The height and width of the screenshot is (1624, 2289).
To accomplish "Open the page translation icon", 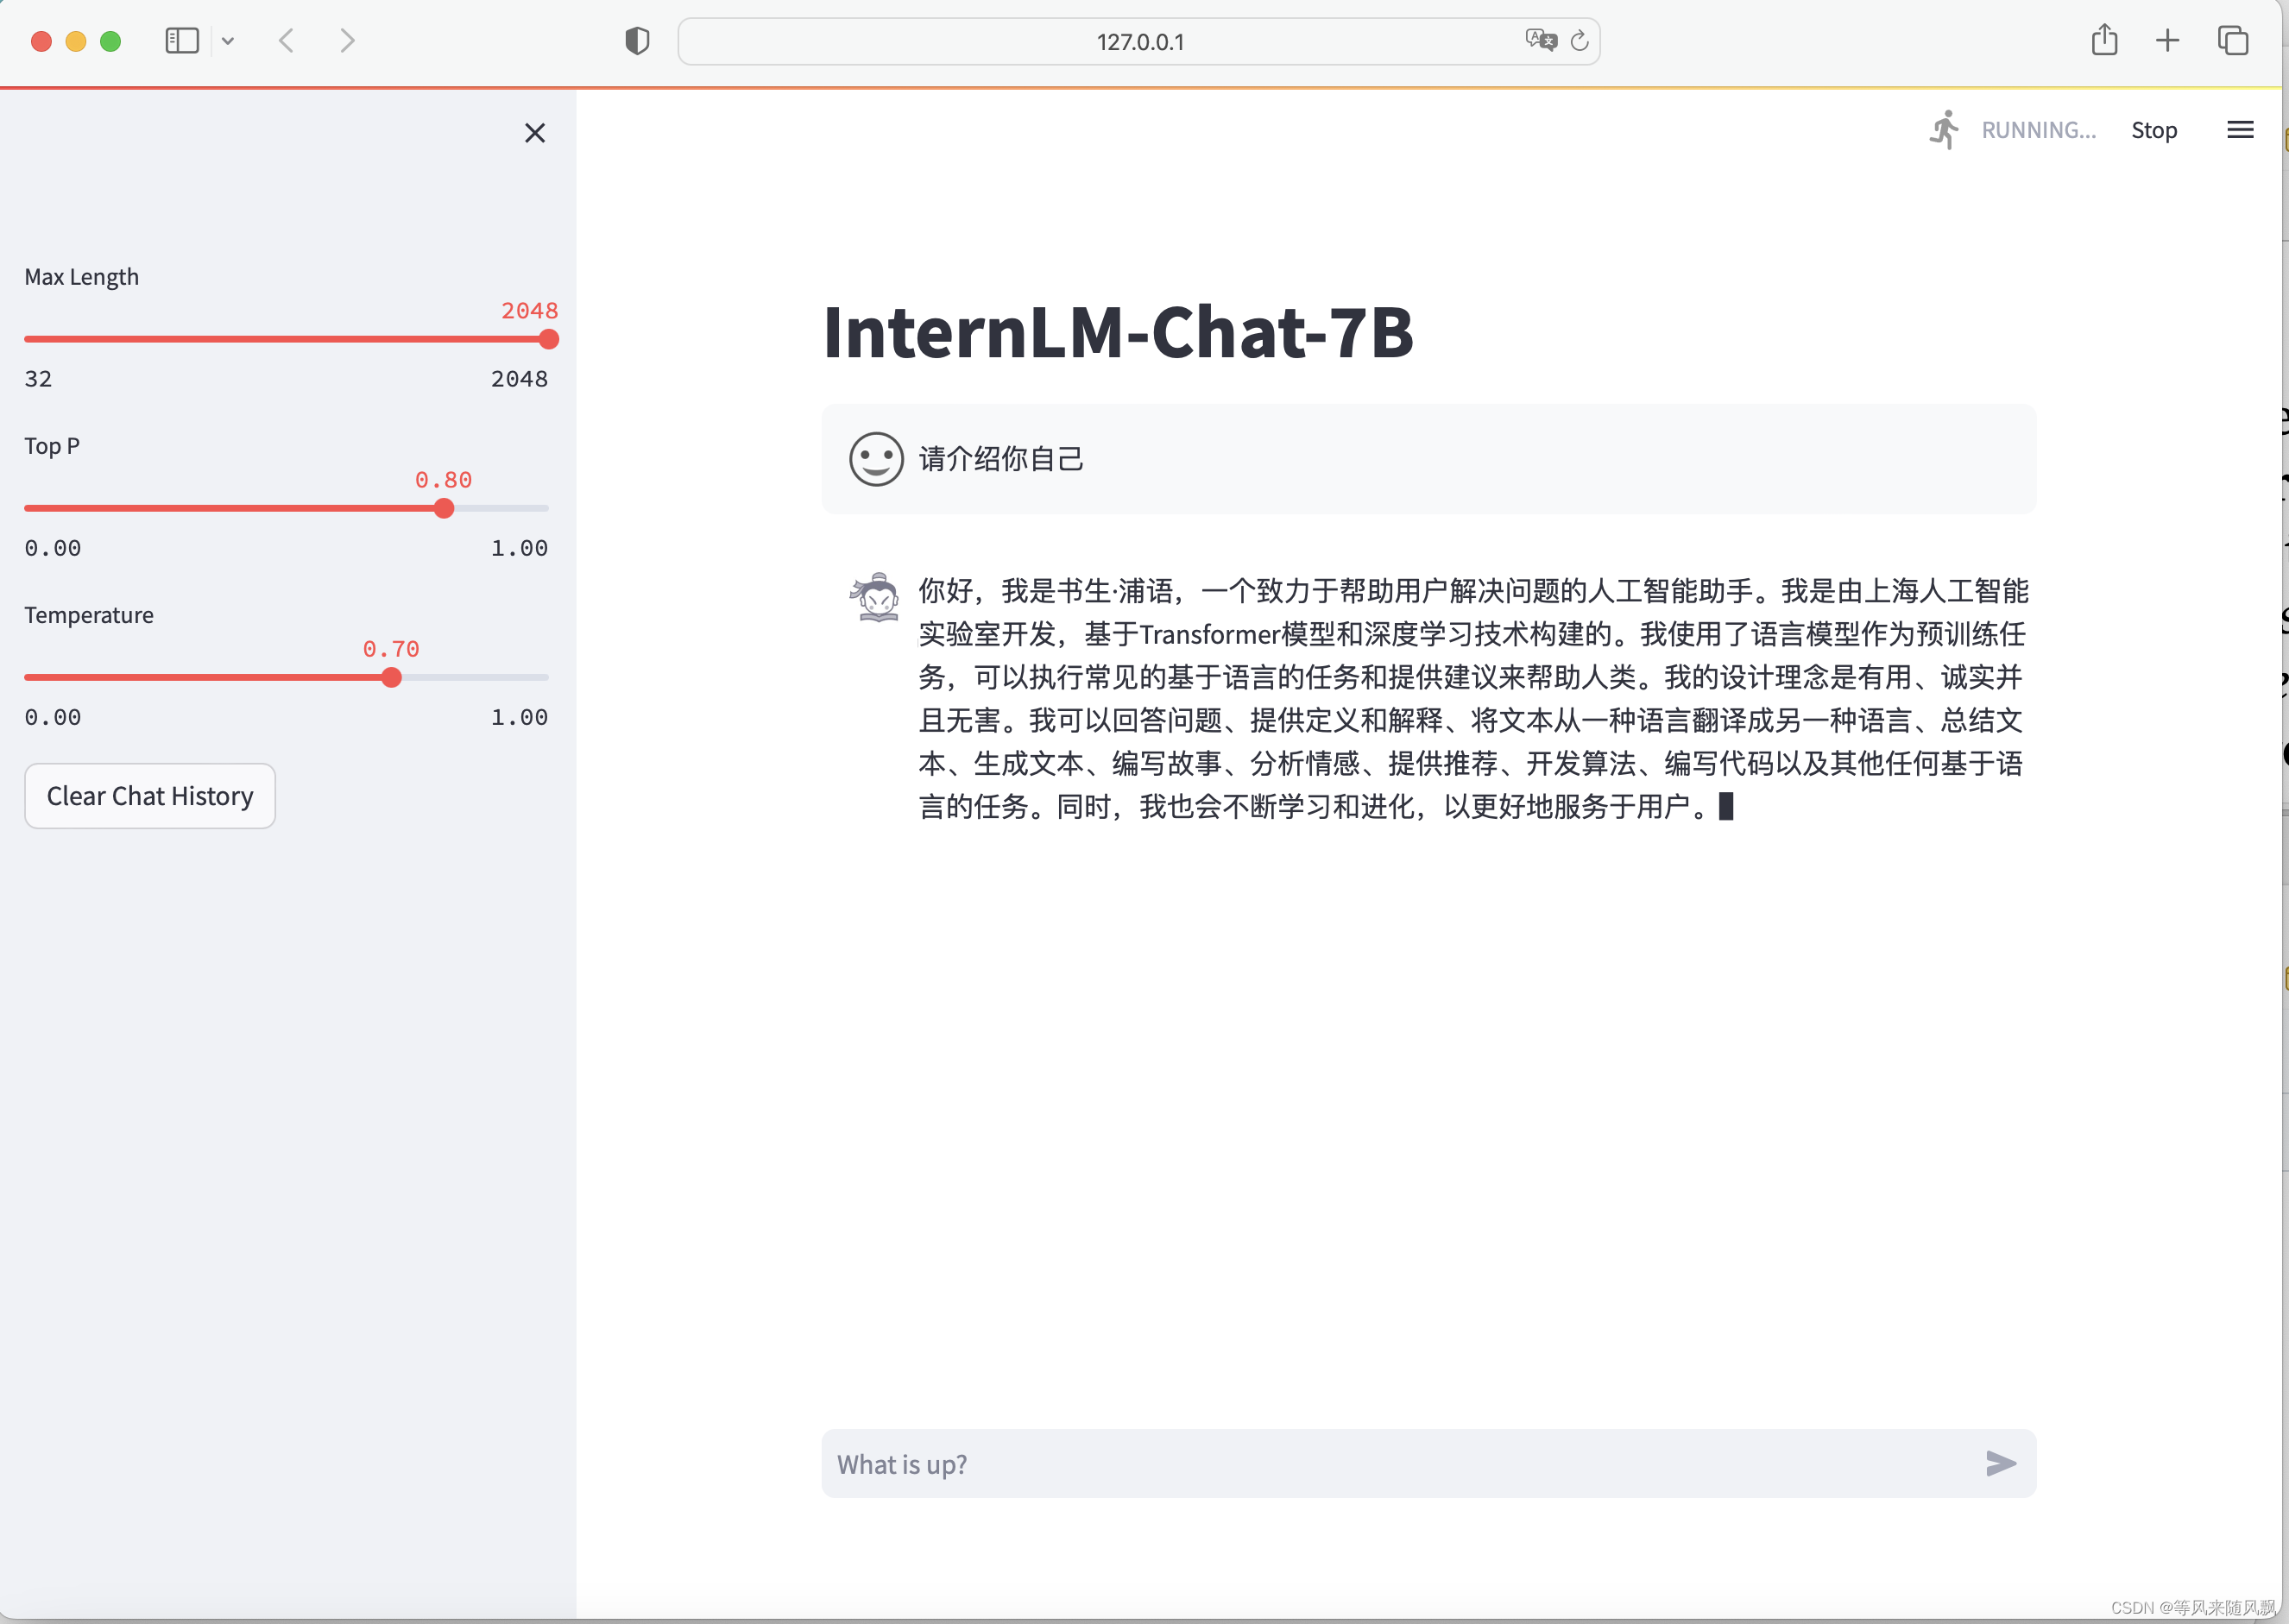I will click(1541, 40).
